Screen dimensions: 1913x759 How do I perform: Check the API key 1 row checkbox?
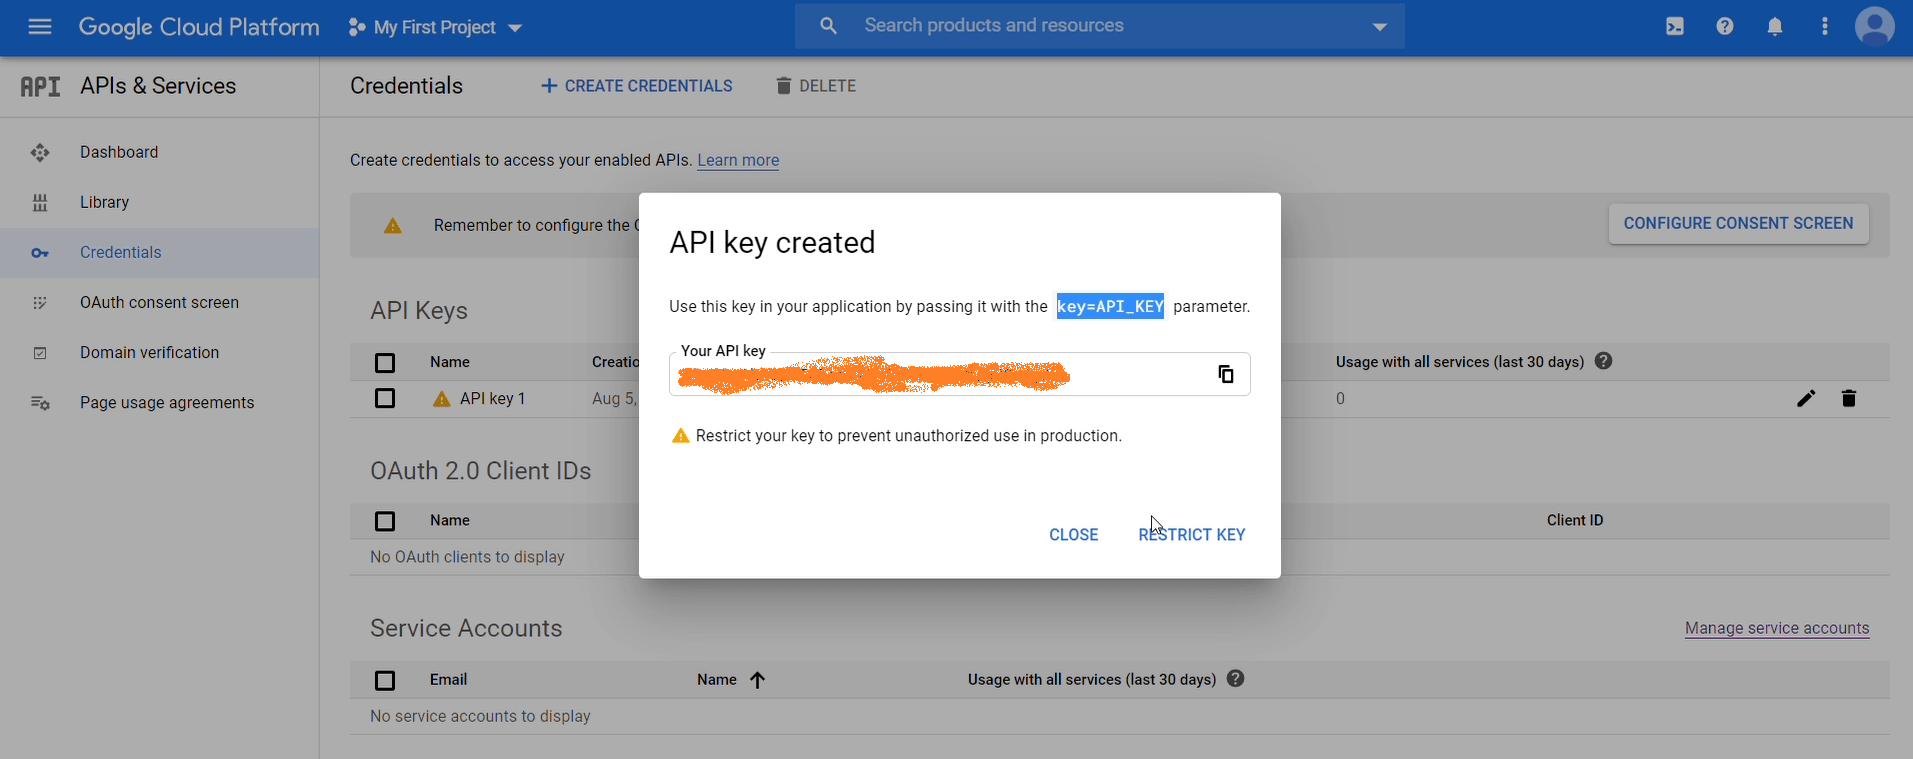385,398
